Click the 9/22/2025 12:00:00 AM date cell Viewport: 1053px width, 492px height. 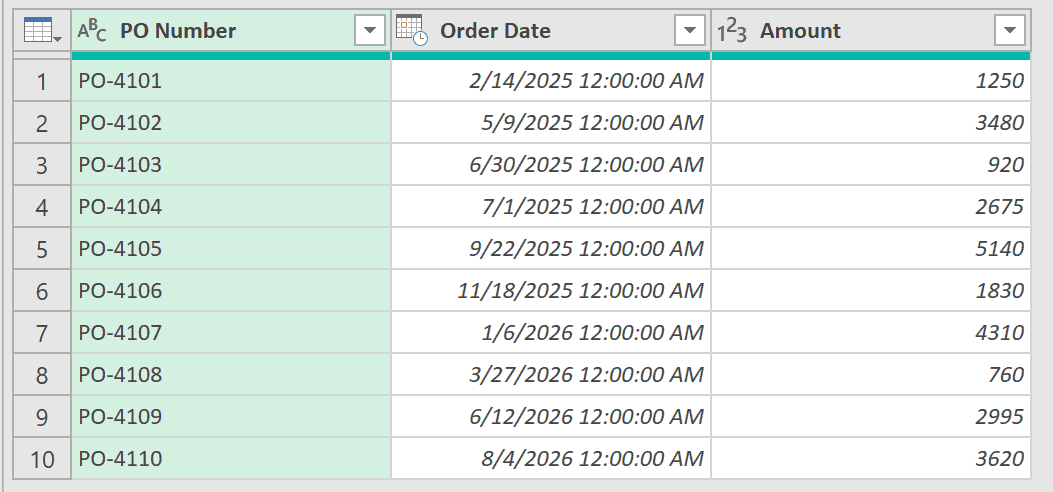[551, 248]
